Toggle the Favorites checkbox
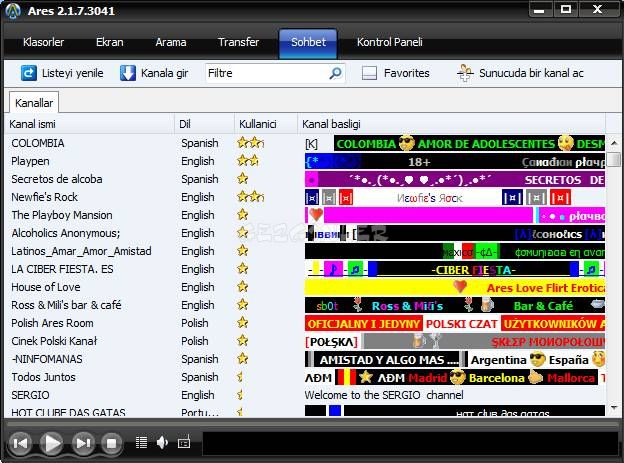The width and height of the screenshot is (624, 463). pyautogui.click(x=369, y=73)
